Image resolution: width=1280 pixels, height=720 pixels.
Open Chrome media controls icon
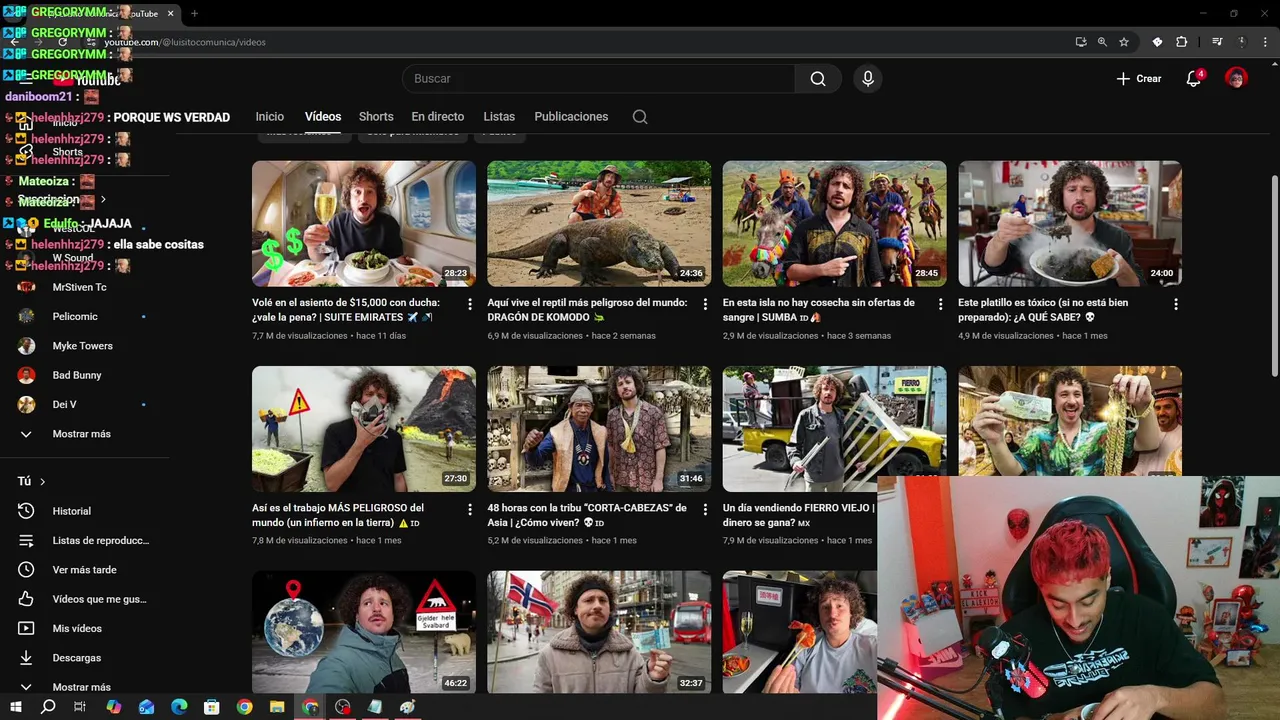tap(1217, 42)
